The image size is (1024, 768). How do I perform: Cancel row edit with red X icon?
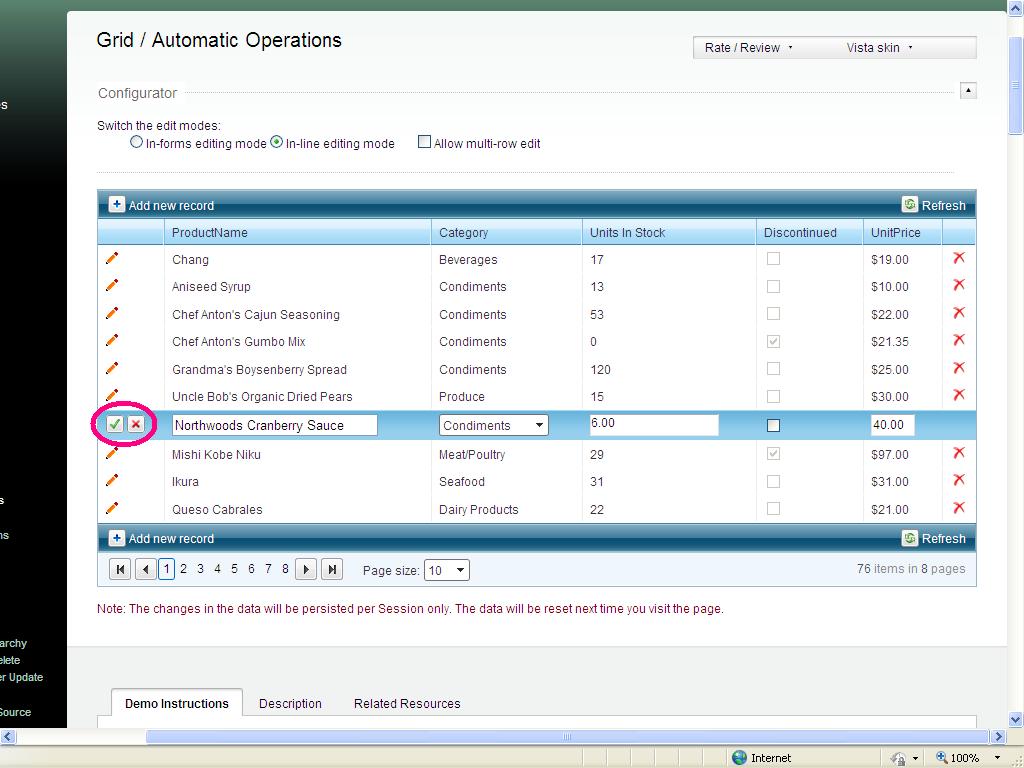[136, 425]
